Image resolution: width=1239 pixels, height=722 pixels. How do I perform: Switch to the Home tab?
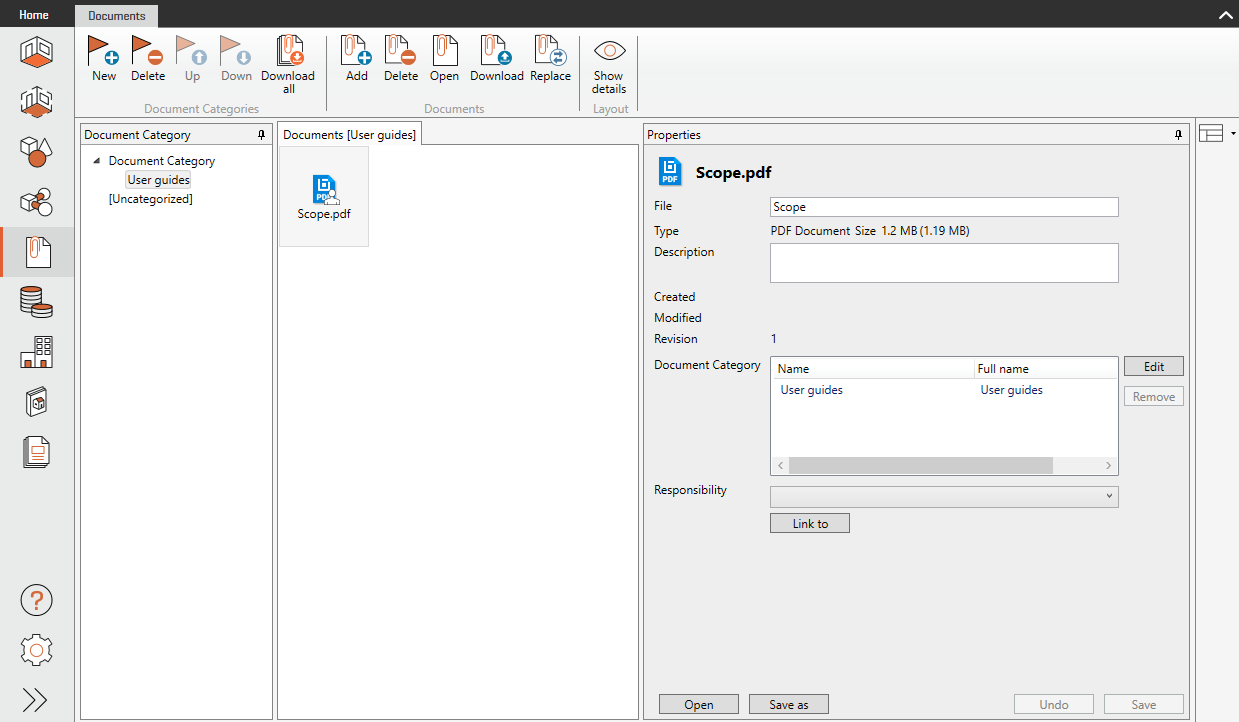34,15
